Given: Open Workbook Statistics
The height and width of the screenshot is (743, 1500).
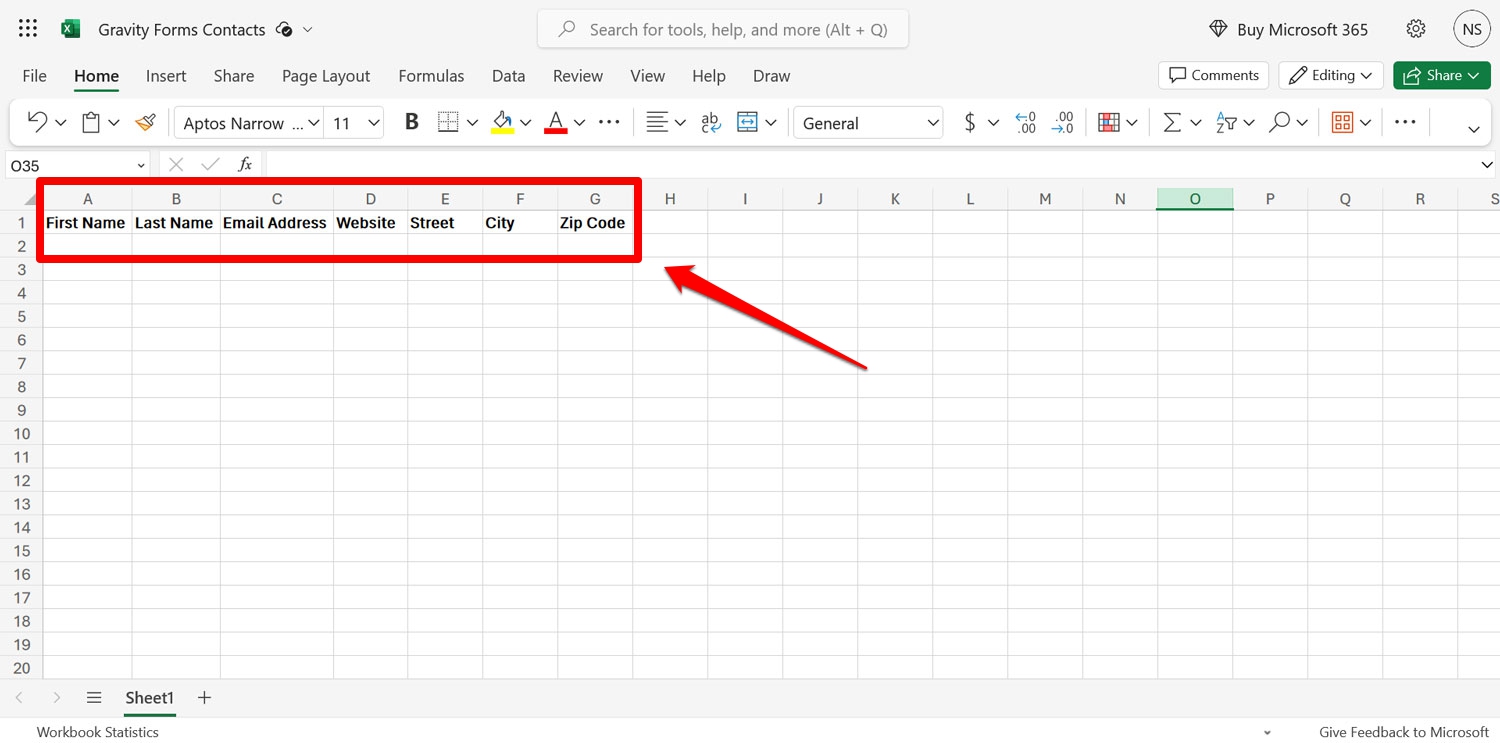Looking at the screenshot, I should (98, 732).
